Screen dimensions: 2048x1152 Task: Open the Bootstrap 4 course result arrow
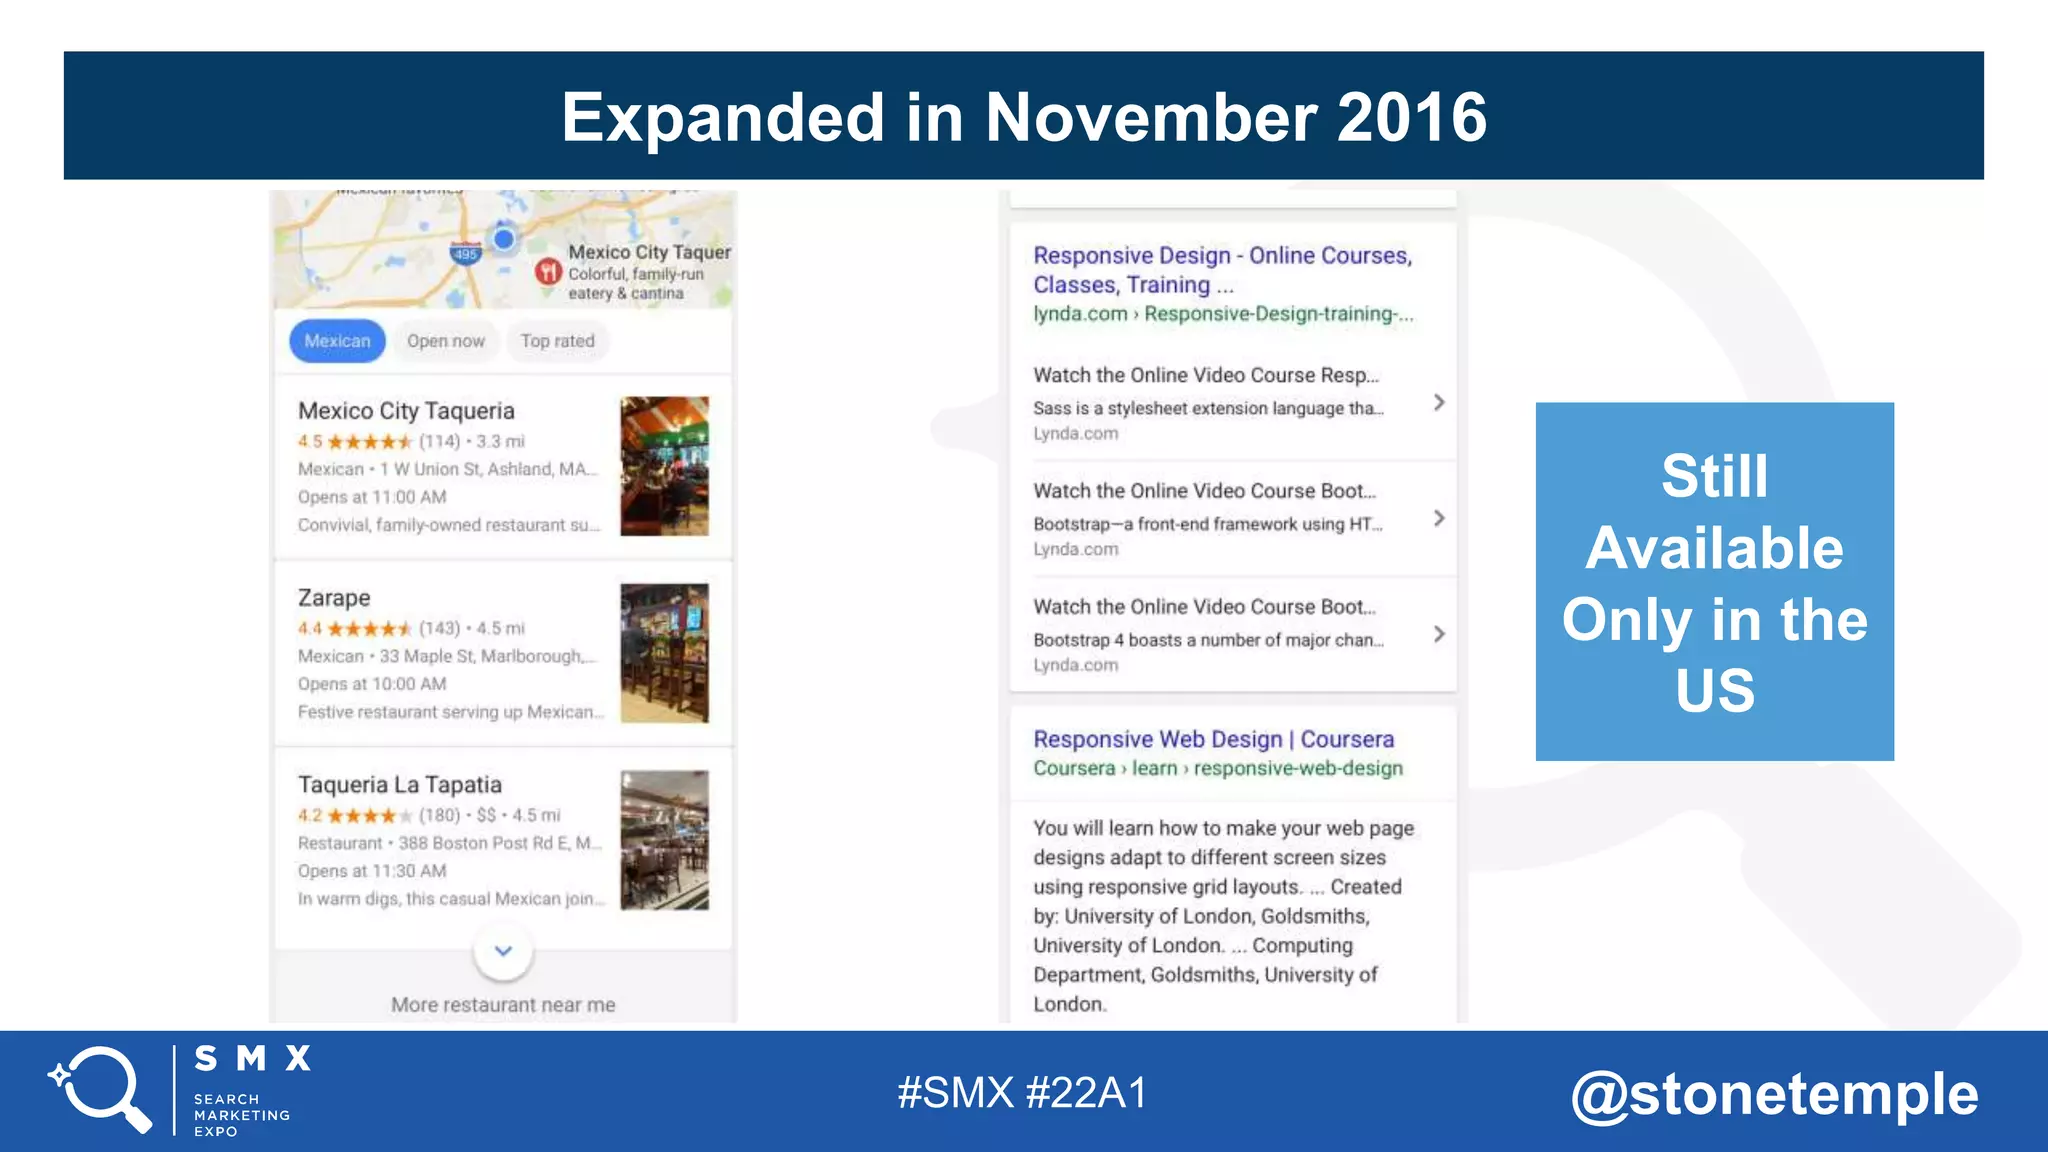point(1438,634)
